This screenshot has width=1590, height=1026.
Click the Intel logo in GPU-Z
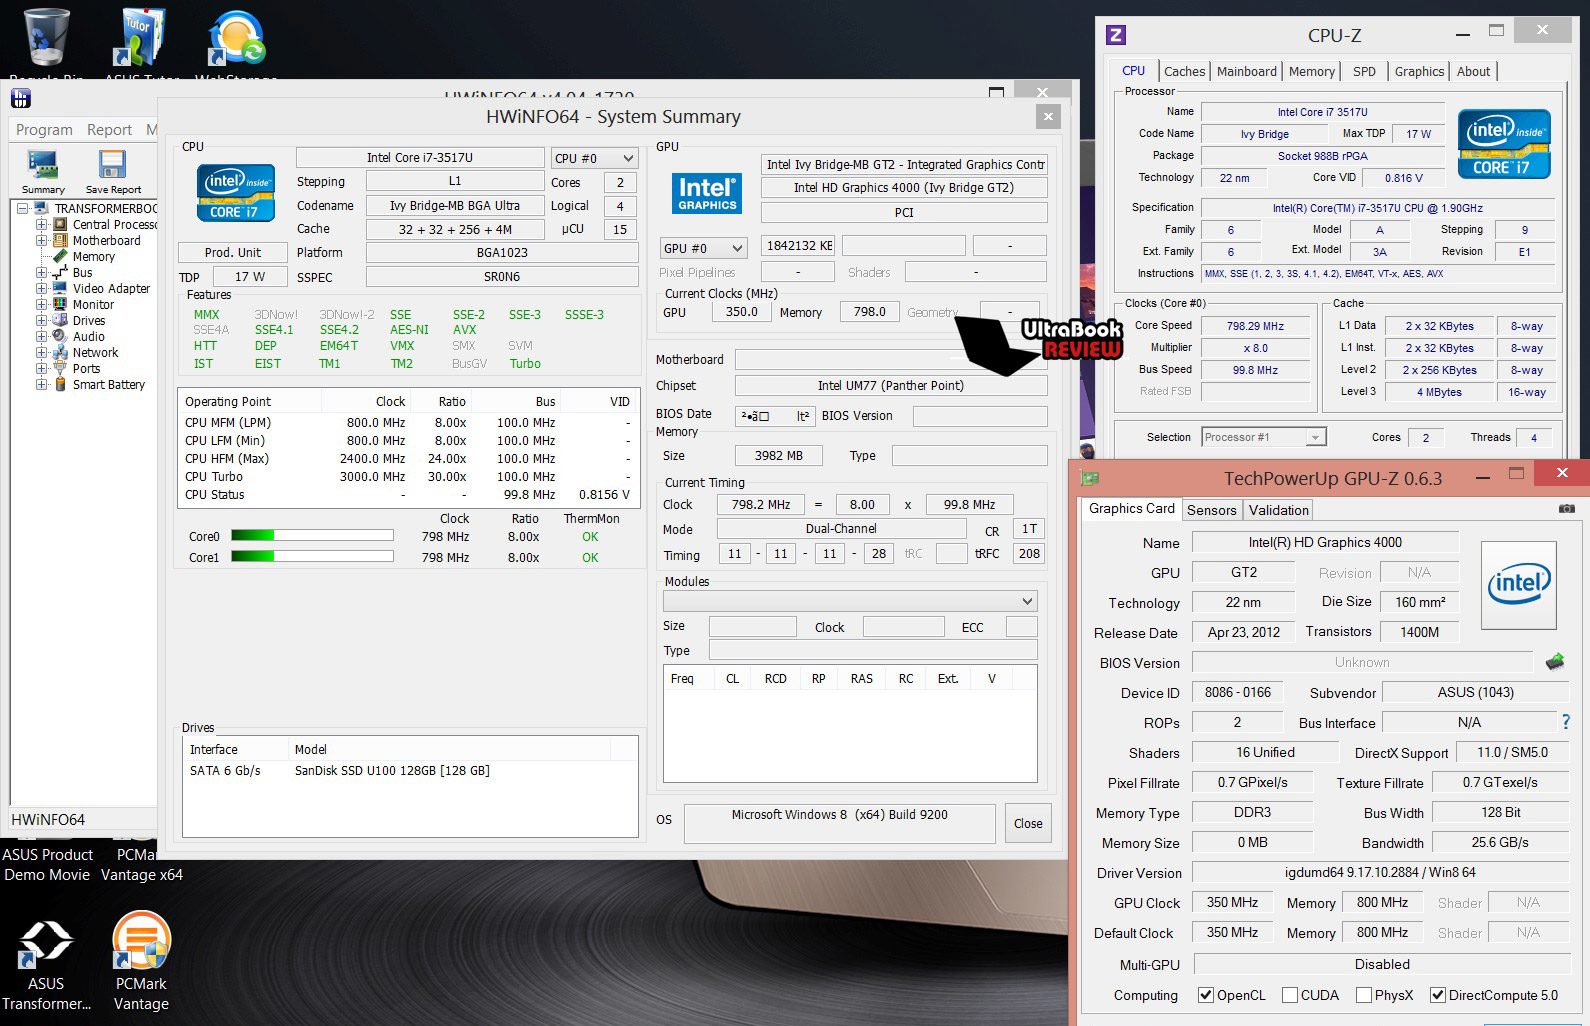(1518, 585)
